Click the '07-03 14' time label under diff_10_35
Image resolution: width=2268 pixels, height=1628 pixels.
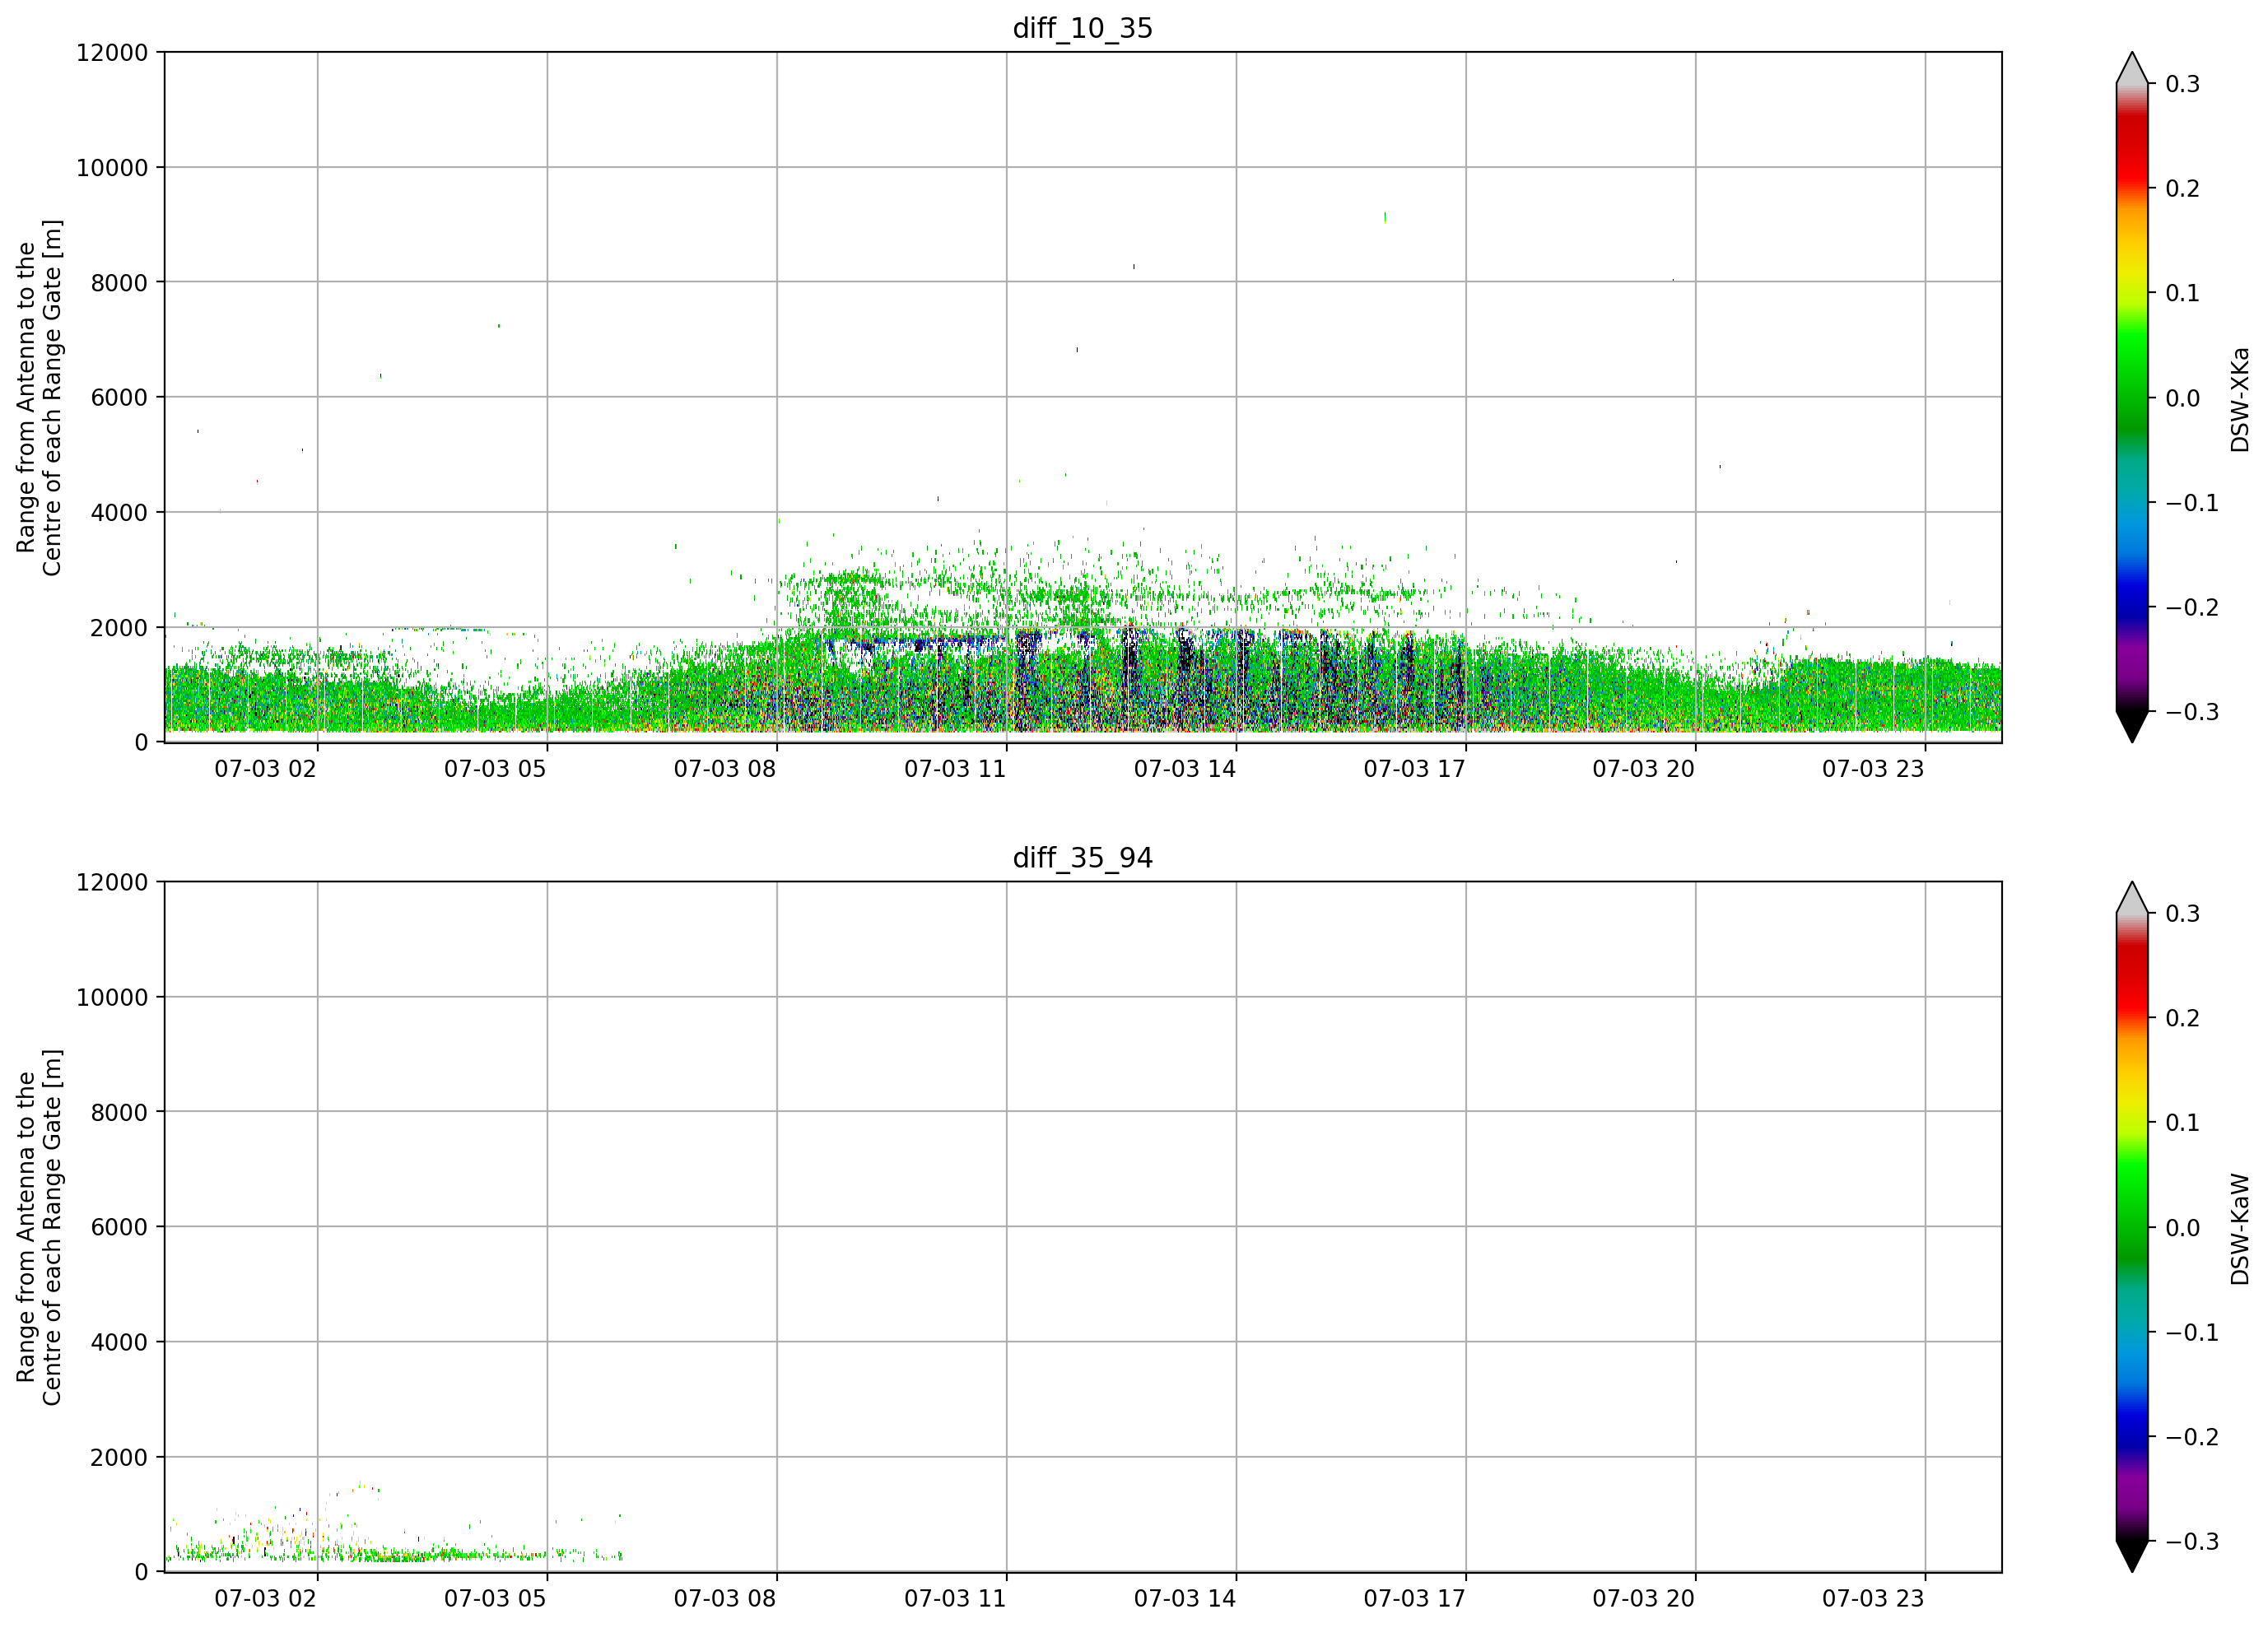pyautogui.click(x=1185, y=769)
